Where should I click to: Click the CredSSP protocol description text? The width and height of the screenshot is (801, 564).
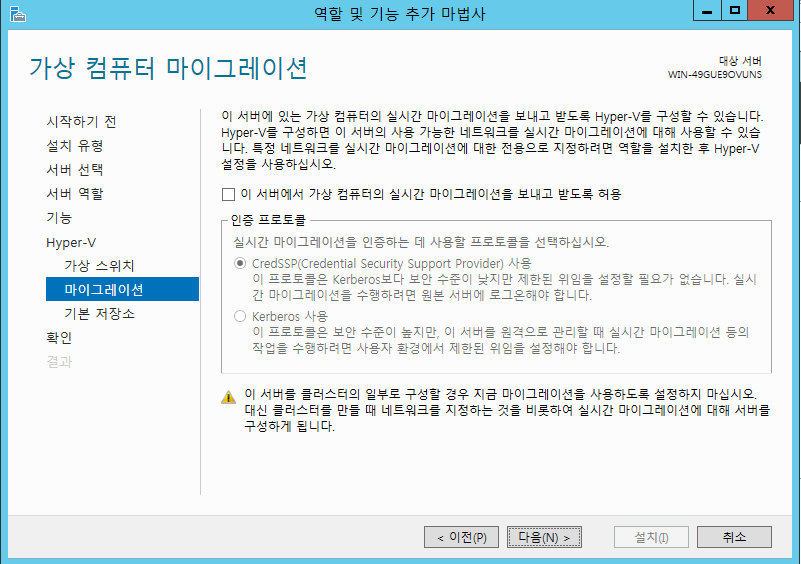point(504,287)
